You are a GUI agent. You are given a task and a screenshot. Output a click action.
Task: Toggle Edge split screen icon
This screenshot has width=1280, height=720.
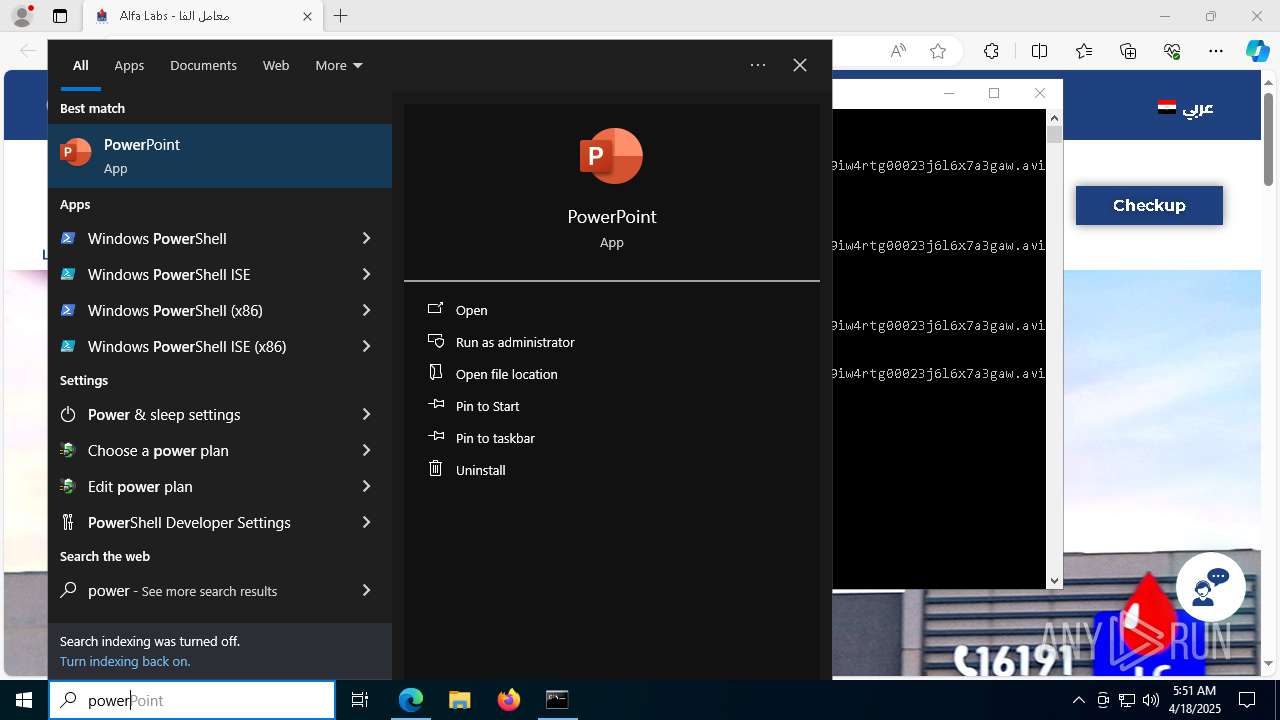(x=1039, y=51)
